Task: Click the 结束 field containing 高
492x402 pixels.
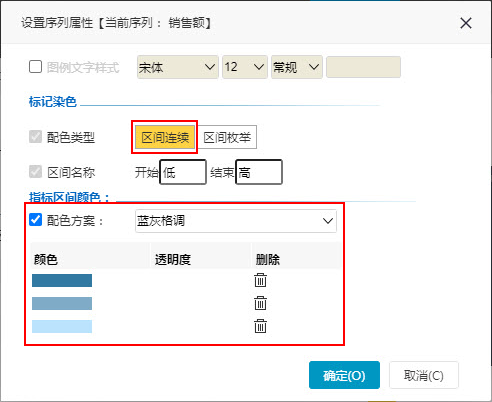Action: tap(259, 172)
